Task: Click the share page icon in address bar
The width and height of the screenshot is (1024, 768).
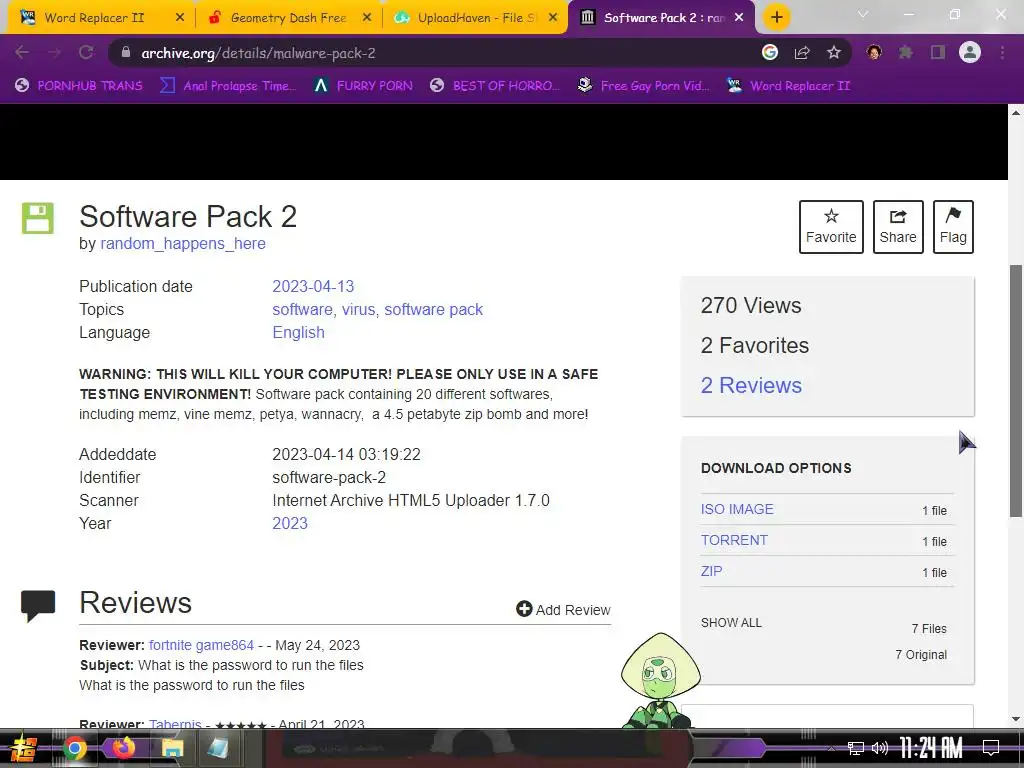Action: coord(802,52)
